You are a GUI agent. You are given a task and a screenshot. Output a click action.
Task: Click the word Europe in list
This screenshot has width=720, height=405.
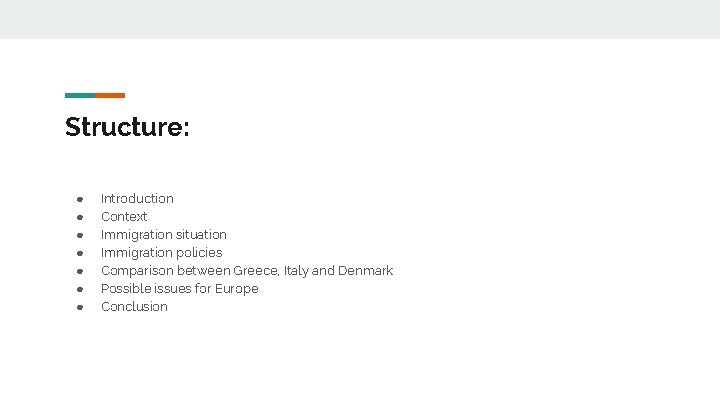coord(236,289)
